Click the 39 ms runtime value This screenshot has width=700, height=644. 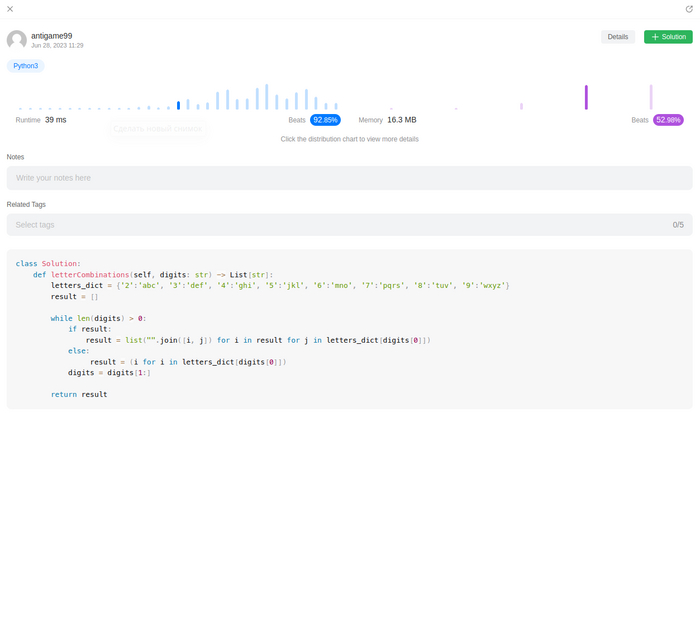(56, 120)
